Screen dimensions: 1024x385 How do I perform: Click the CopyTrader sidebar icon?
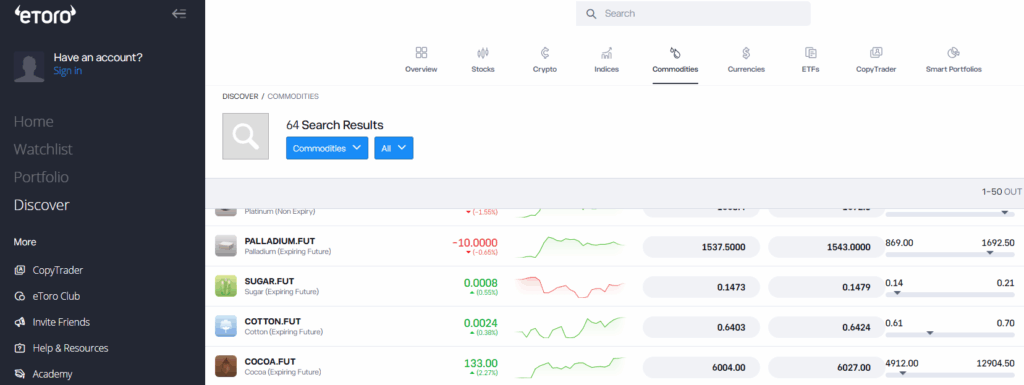pyautogui.click(x=20, y=270)
